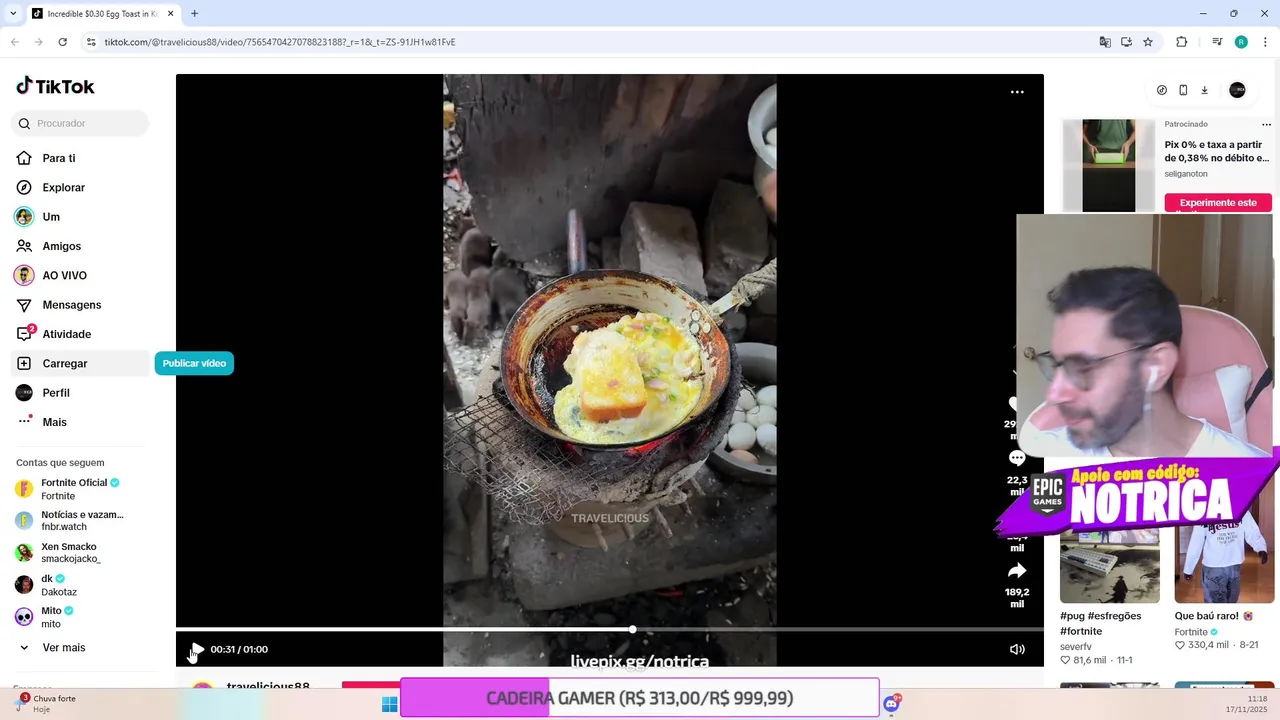Viewport: 1280px width, 720px height.
Task: Reload the page
Action: click(x=62, y=42)
